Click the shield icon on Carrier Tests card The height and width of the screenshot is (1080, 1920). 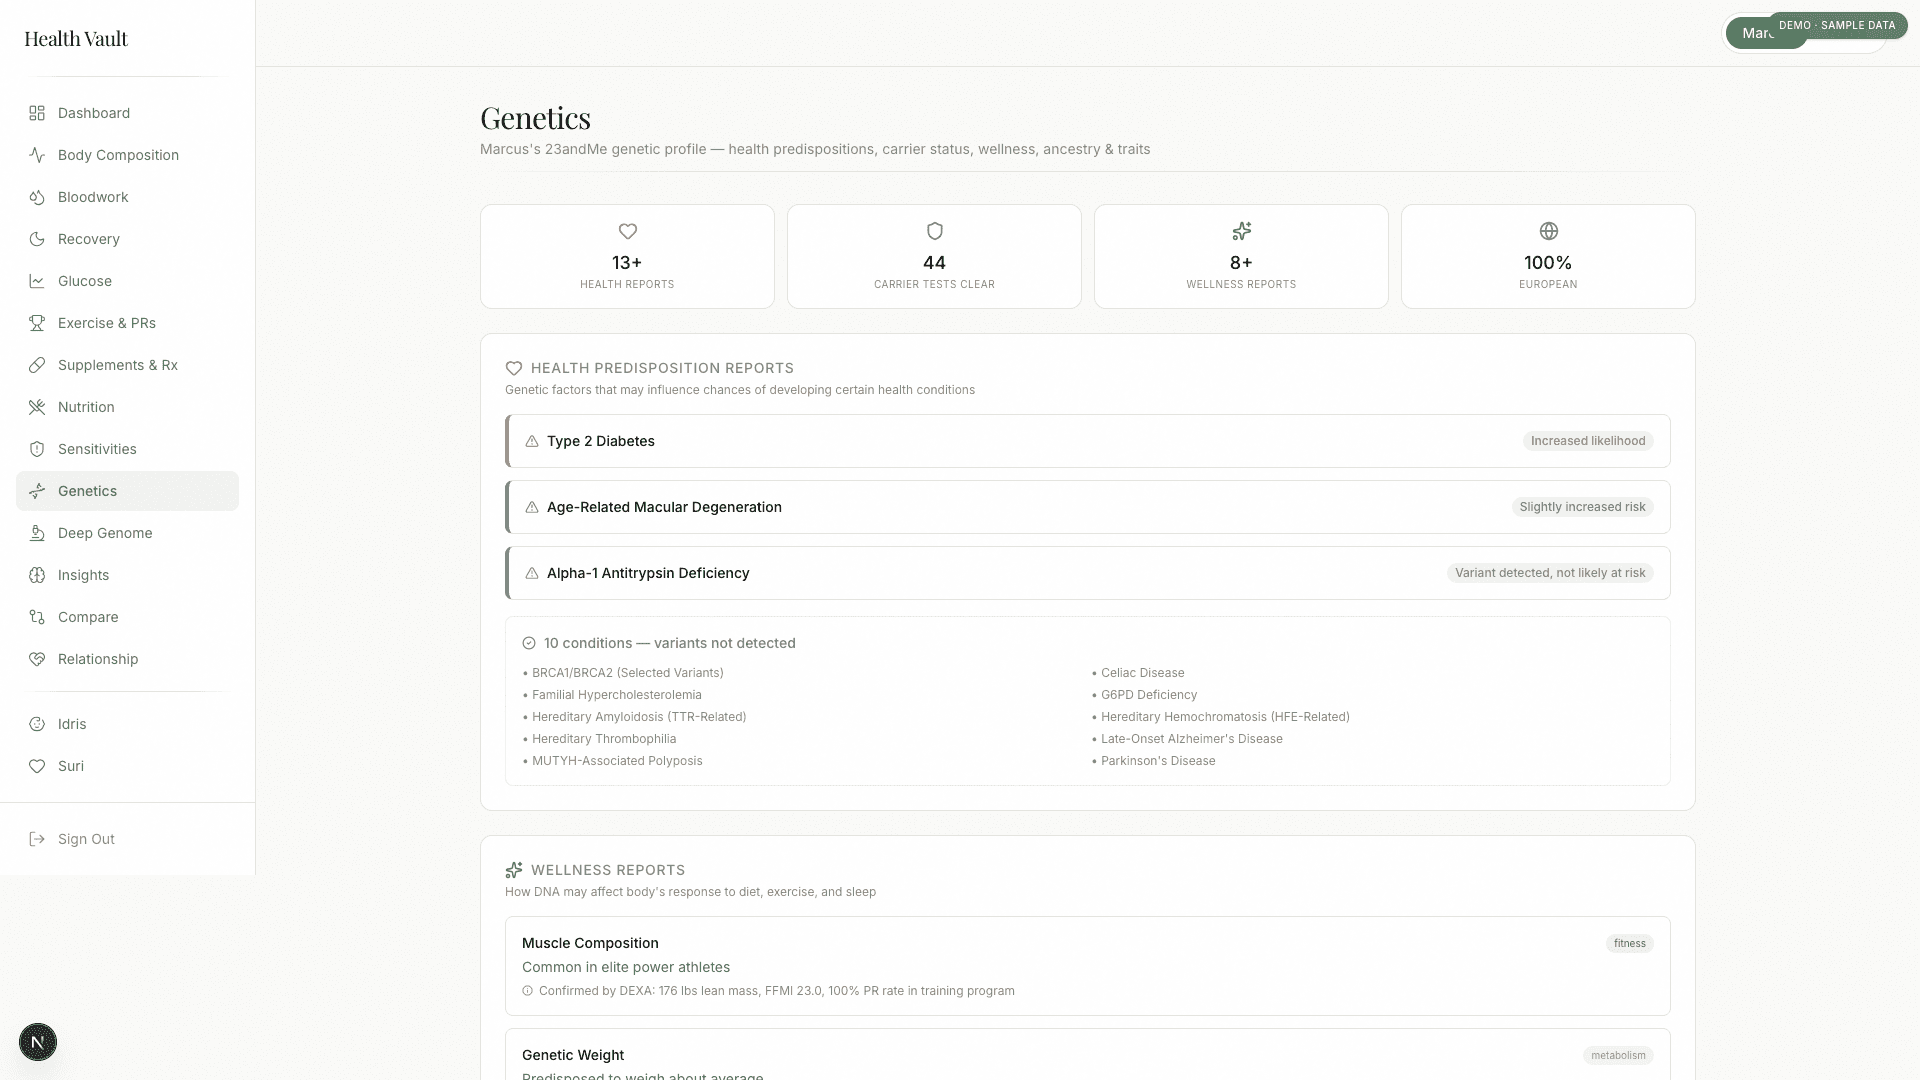point(934,231)
